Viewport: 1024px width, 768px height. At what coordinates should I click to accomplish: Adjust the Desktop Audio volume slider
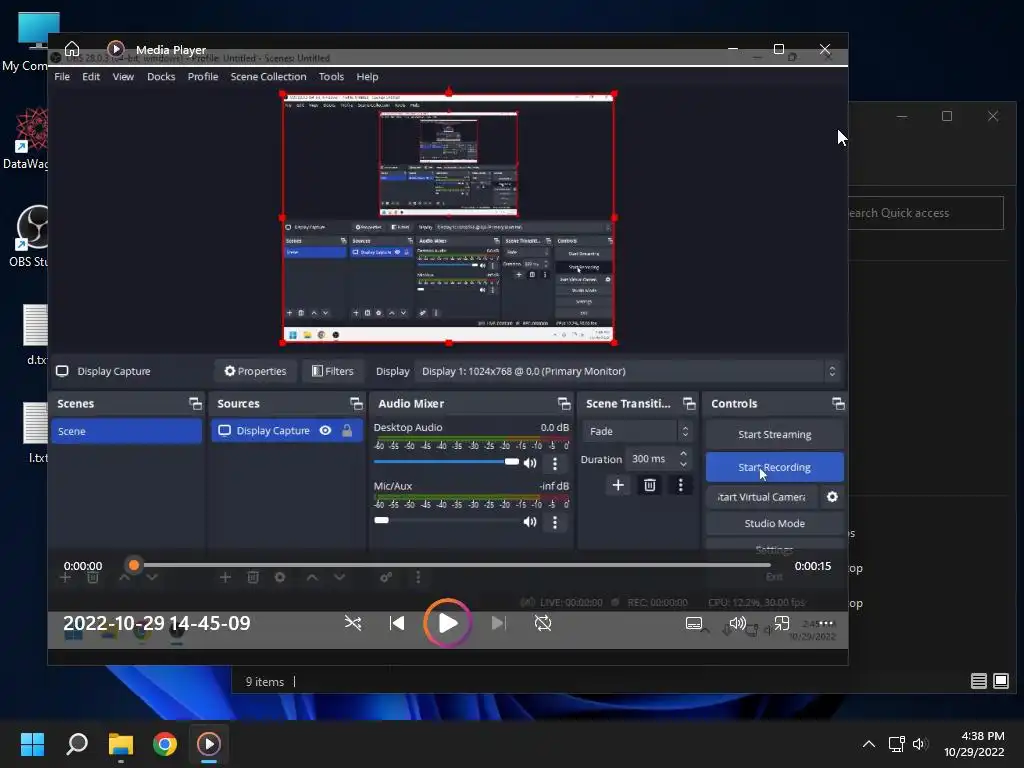(446, 462)
